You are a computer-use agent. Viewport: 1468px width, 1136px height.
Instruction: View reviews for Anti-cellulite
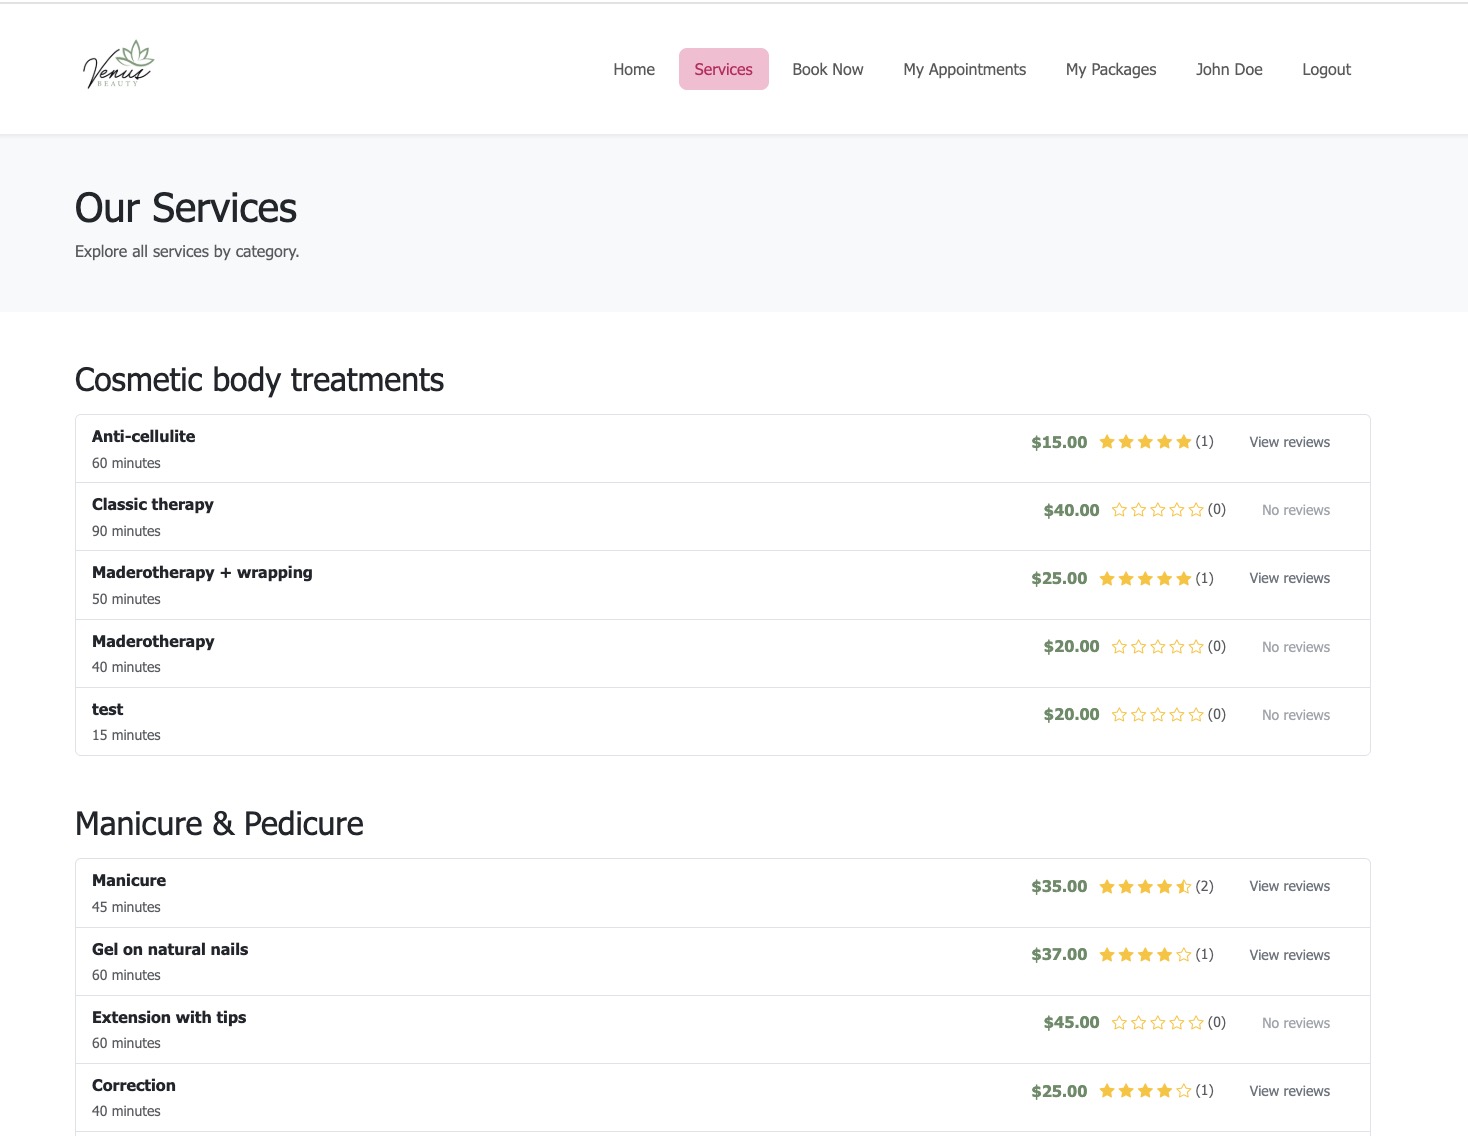tap(1289, 442)
